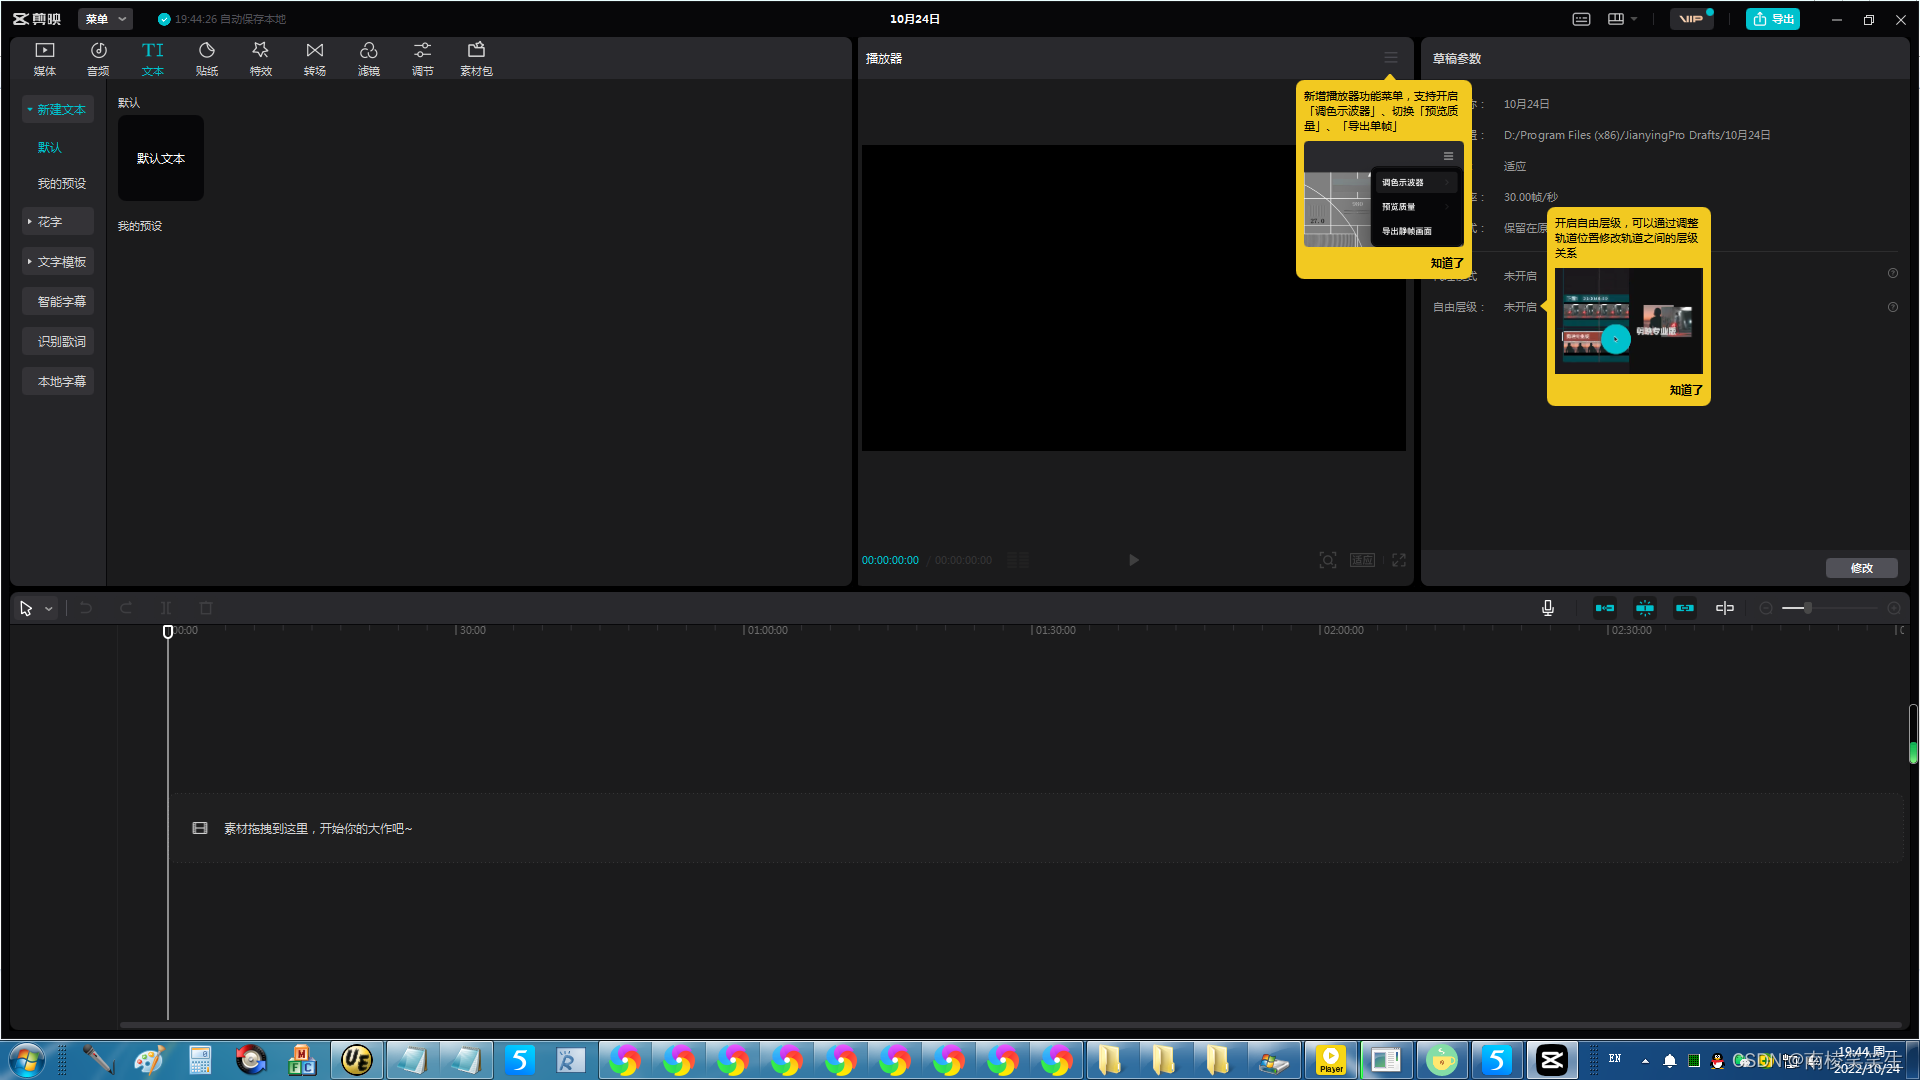Click the fullscreen icon in player
This screenshot has width=1920, height=1080.
click(1399, 560)
